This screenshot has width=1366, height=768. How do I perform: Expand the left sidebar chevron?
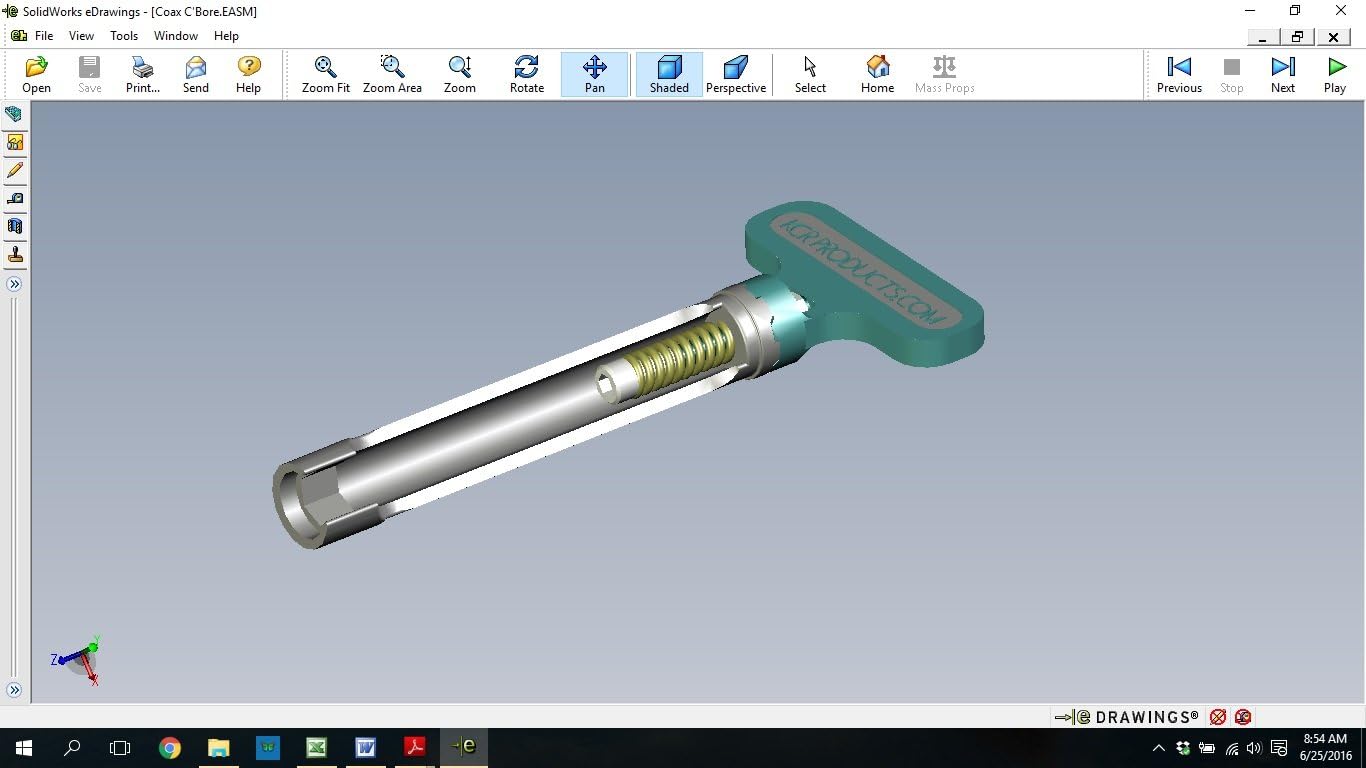tap(15, 283)
